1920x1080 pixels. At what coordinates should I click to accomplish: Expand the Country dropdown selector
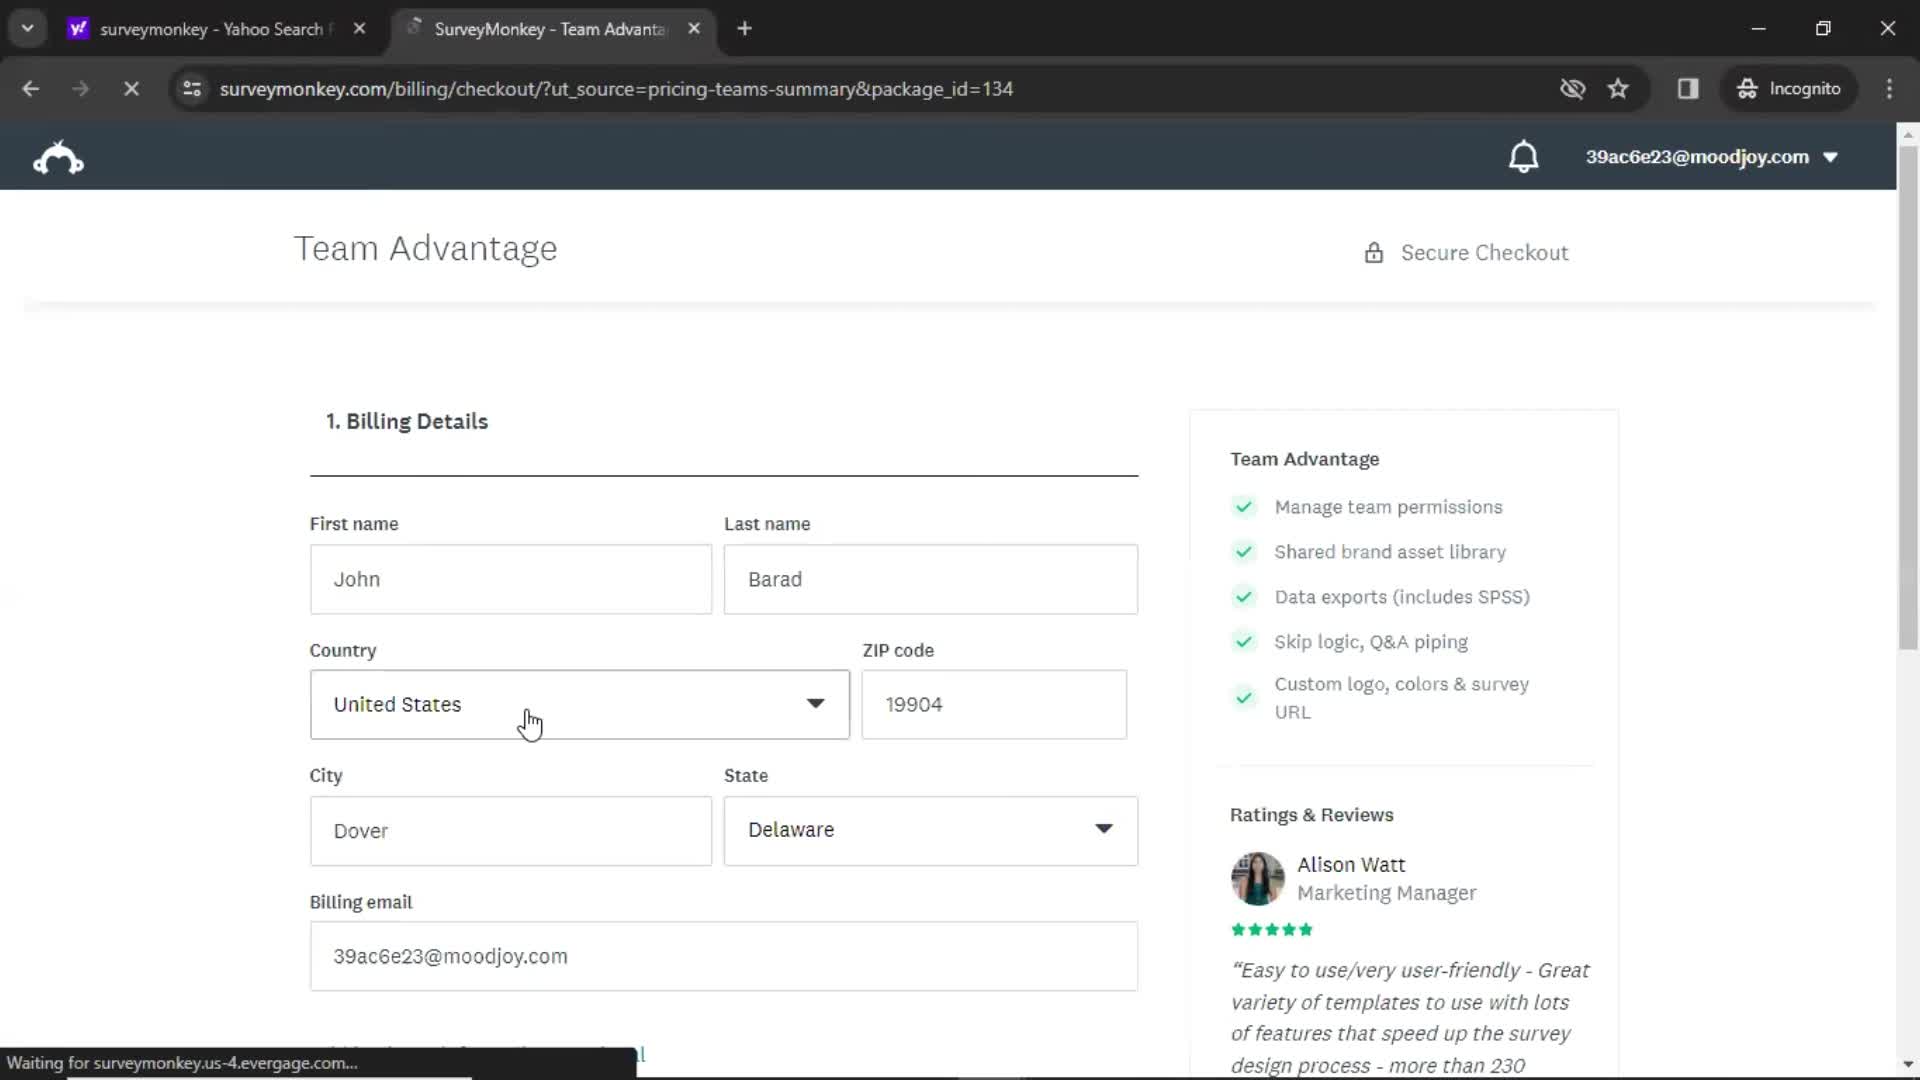(x=579, y=704)
